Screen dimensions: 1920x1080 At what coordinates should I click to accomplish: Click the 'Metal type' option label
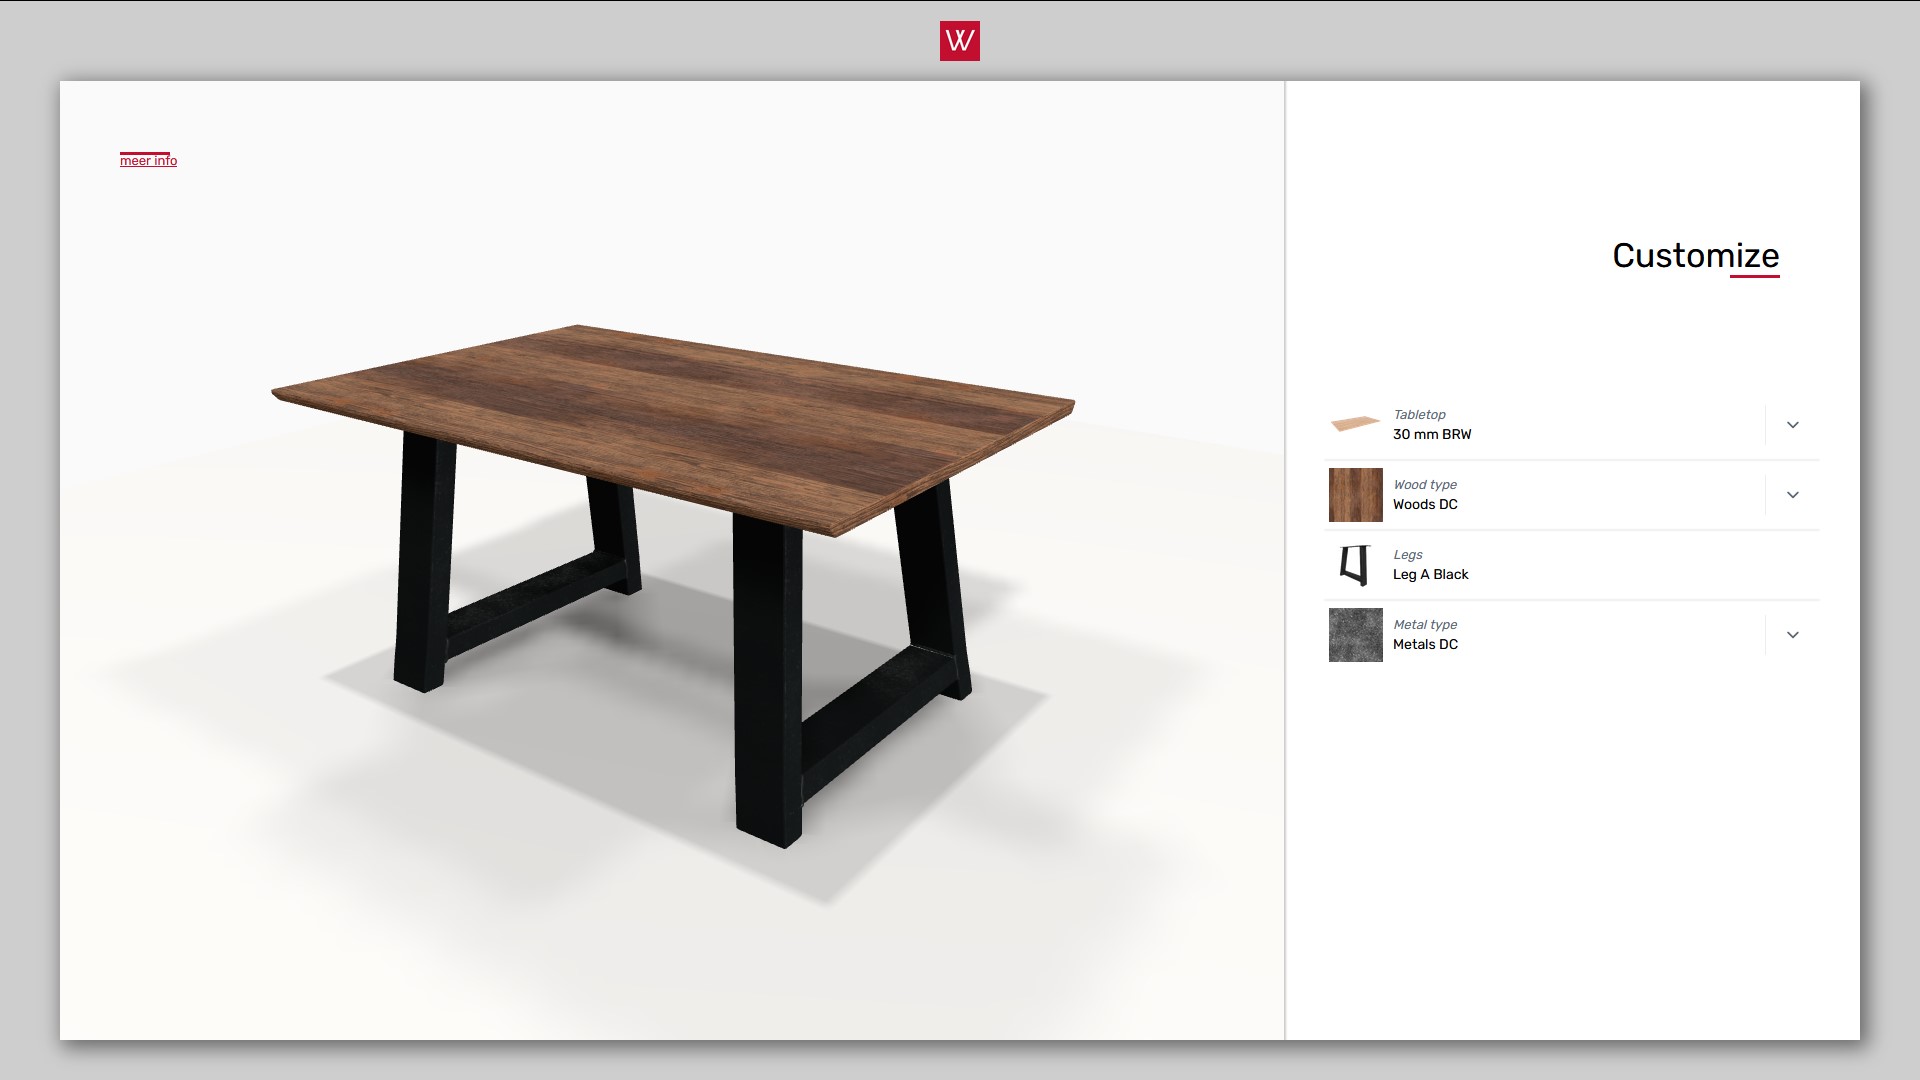tap(1425, 624)
